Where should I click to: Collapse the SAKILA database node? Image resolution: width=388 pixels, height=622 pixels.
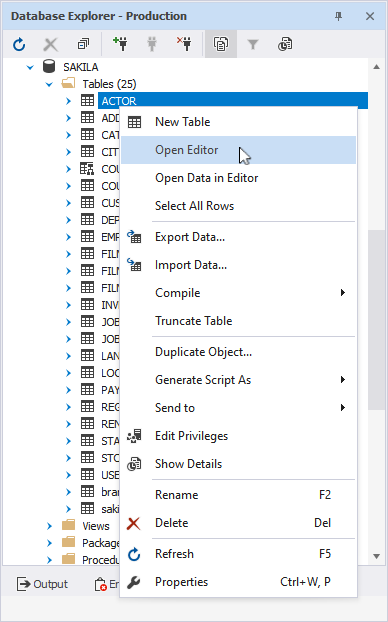click(30, 67)
